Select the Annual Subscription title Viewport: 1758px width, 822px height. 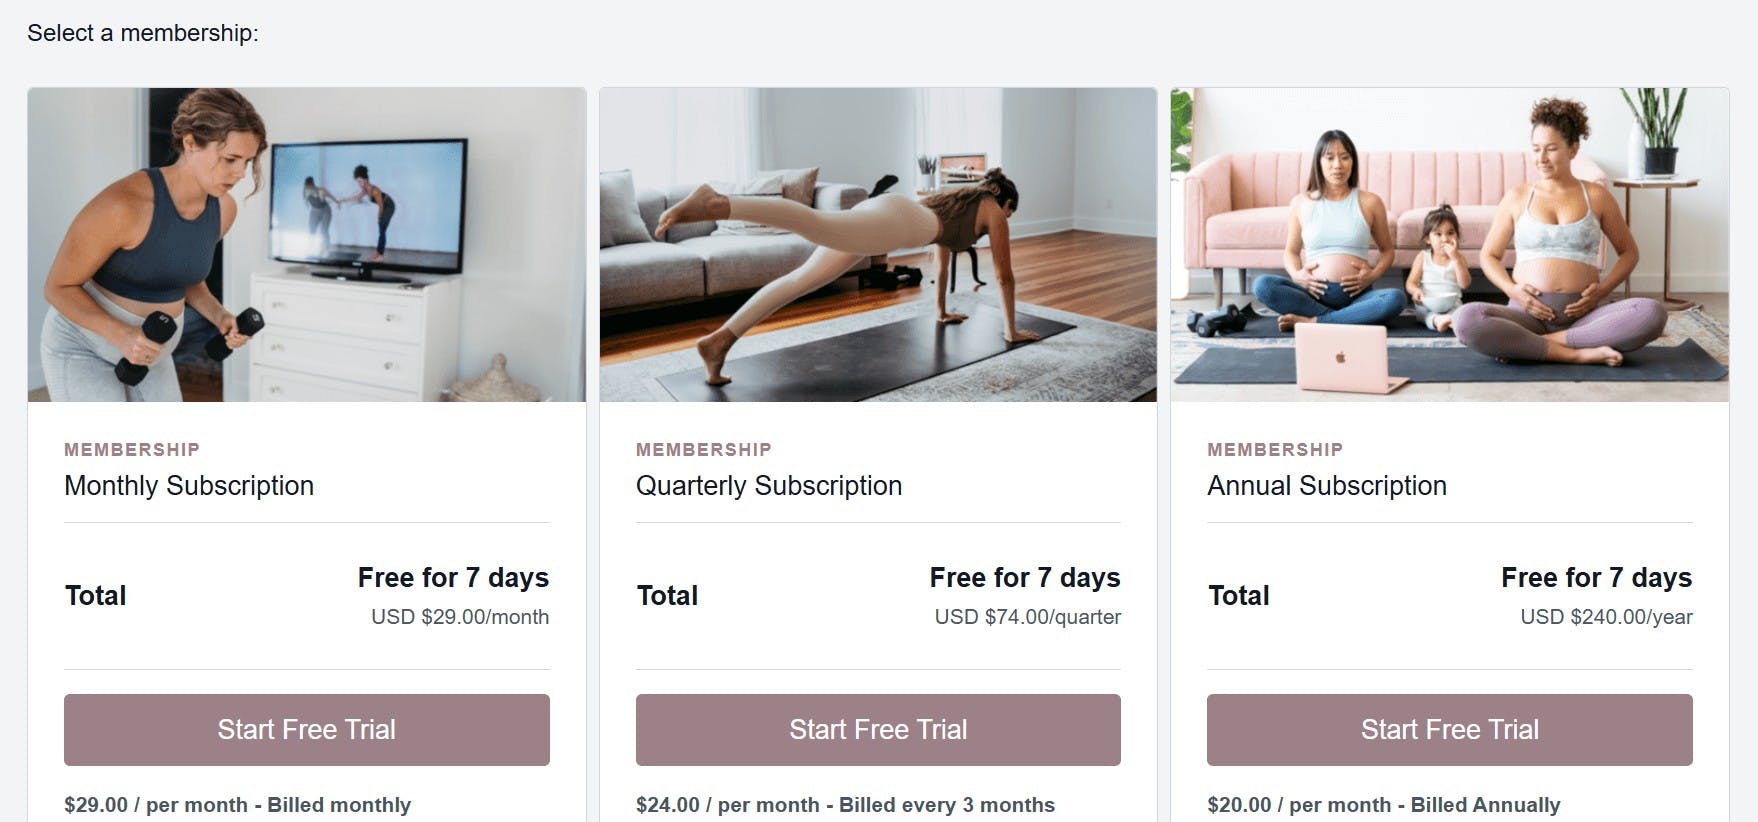1327,486
